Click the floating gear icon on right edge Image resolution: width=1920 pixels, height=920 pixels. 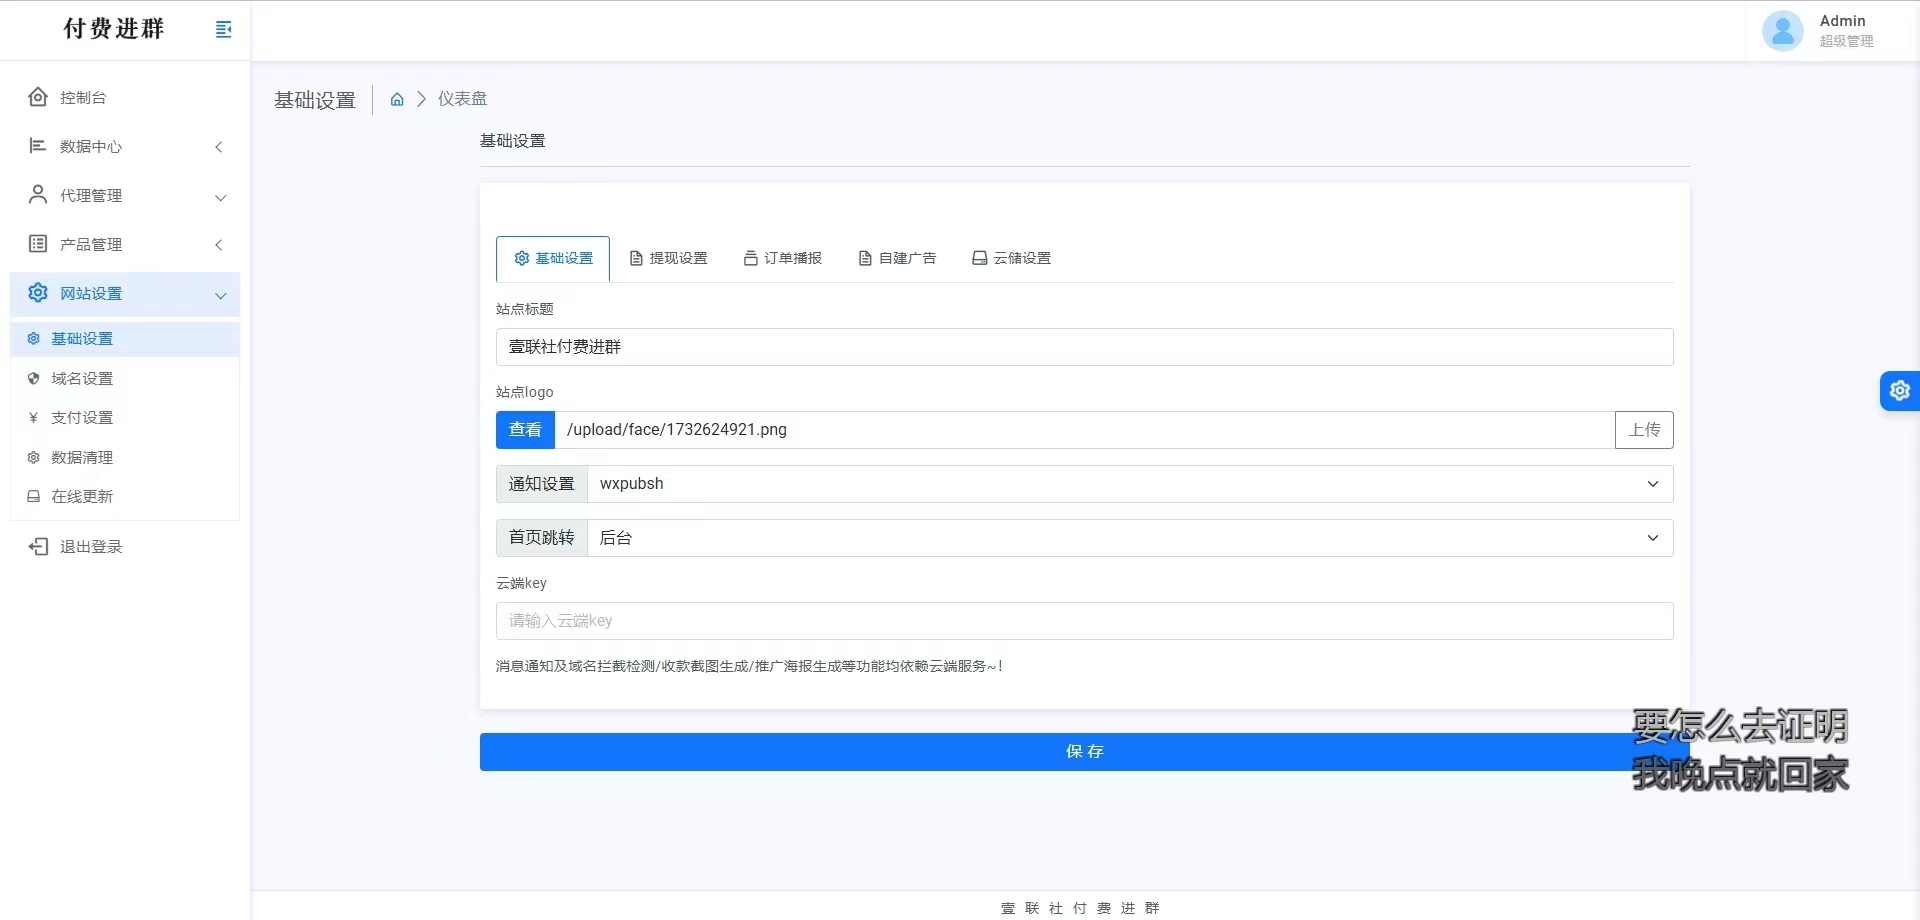tap(1901, 390)
